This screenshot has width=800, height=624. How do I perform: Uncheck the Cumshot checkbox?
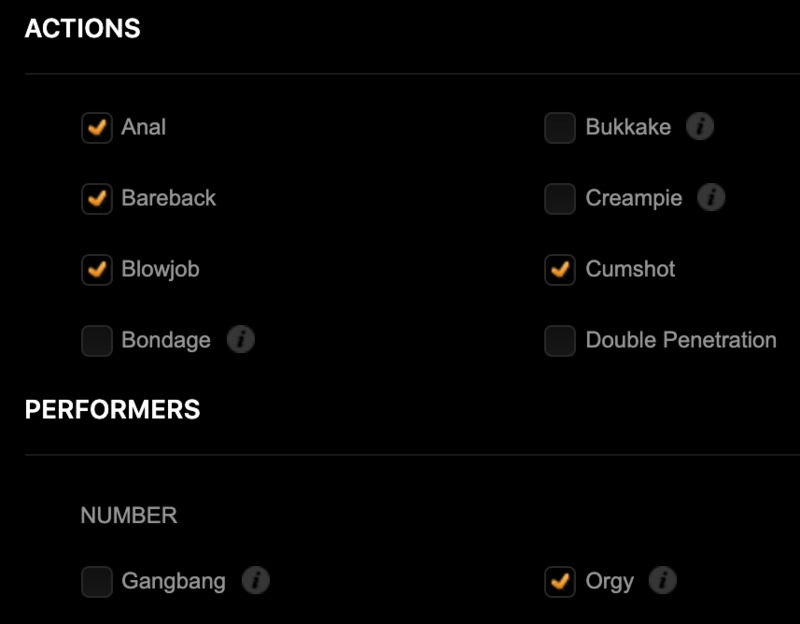[x=560, y=269]
